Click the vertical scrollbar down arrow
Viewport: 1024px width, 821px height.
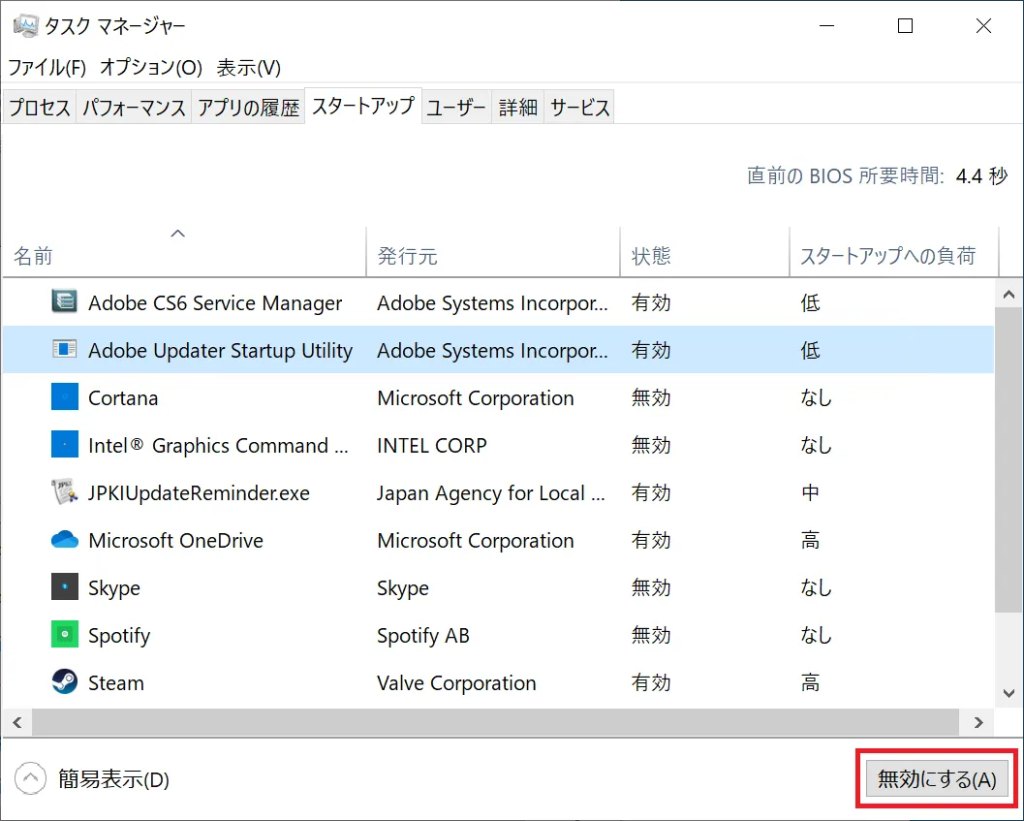tap(1009, 692)
